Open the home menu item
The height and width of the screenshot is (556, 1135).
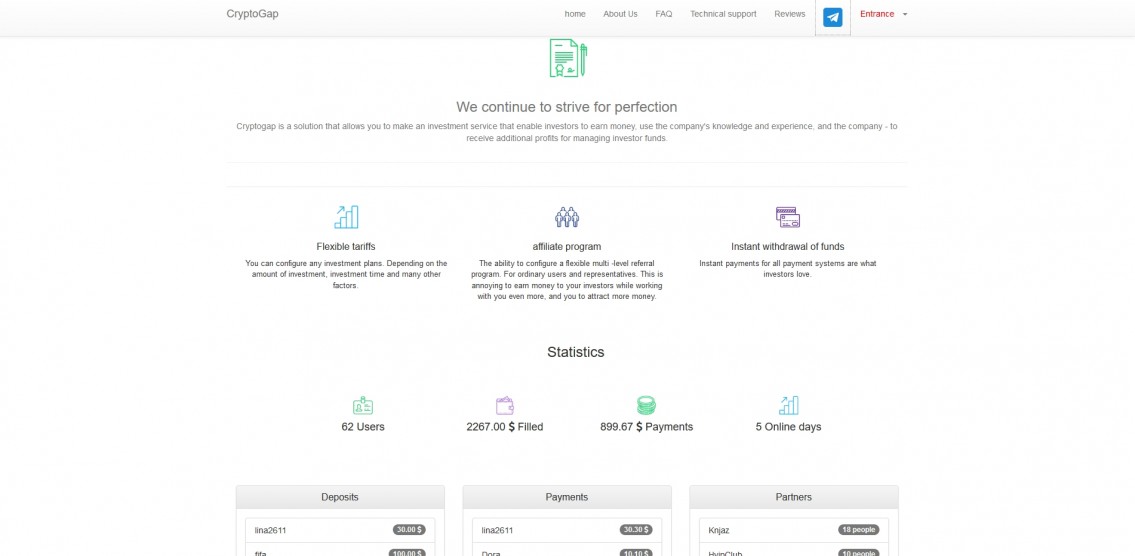pos(575,14)
